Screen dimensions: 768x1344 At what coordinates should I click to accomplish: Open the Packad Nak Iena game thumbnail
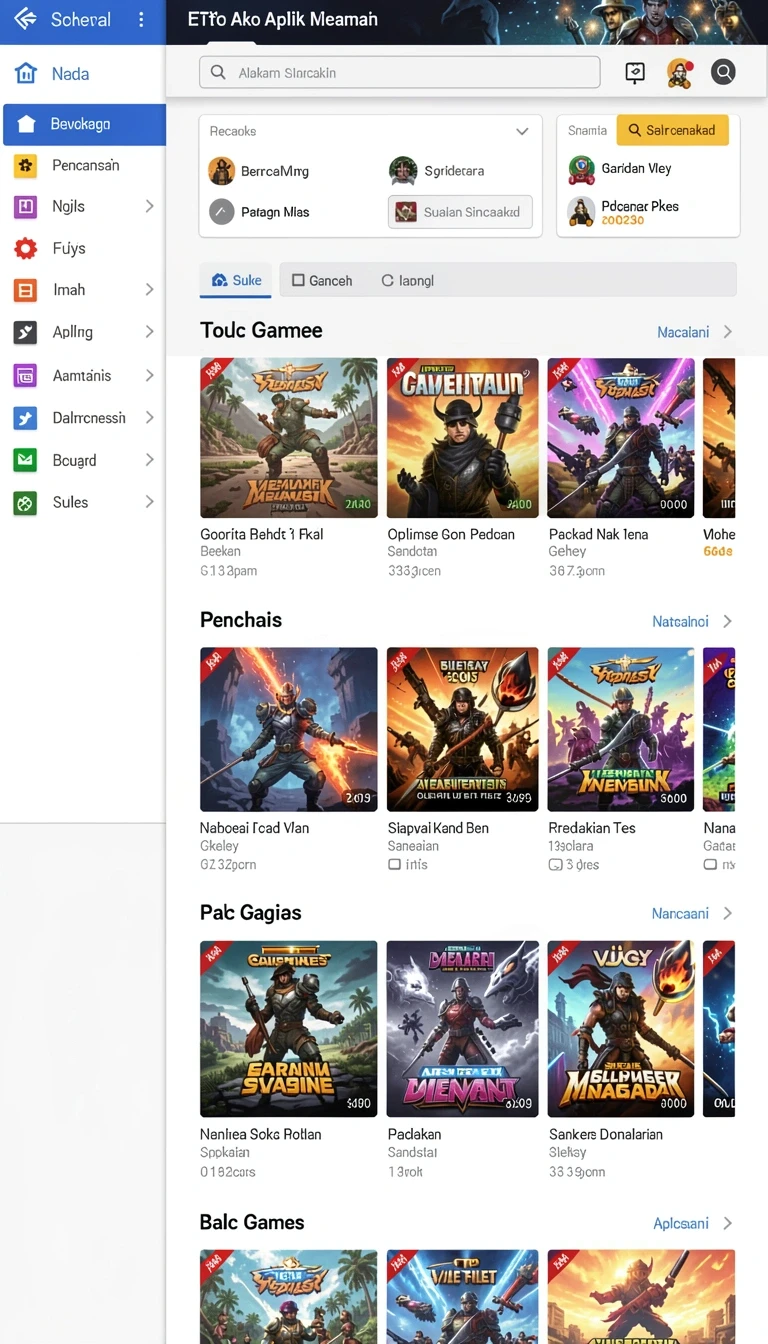click(x=621, y=437)
